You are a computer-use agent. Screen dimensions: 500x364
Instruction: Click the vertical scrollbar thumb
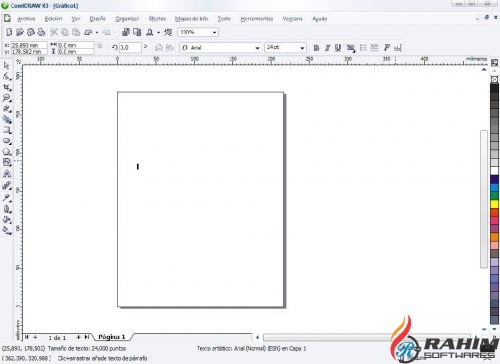pyautogui.click(x=483, y=199)
